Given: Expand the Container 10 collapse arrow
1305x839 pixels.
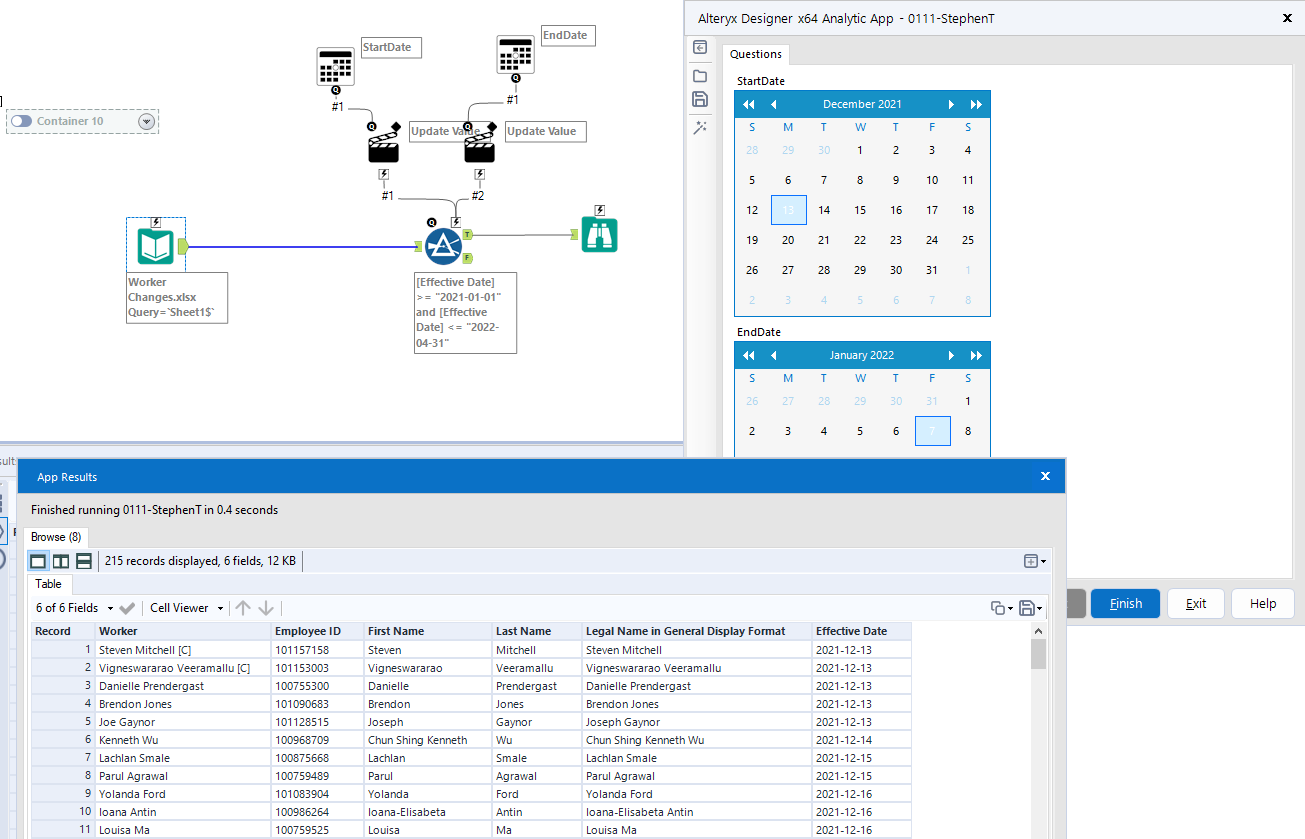Looking at the screenshot, I should [x=147, y=121].
